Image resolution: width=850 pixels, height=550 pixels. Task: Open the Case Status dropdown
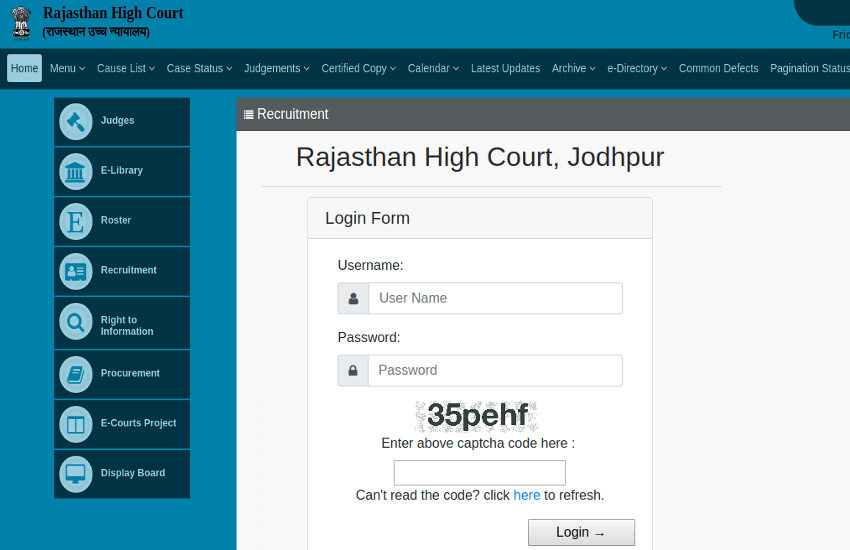[199, 69]
